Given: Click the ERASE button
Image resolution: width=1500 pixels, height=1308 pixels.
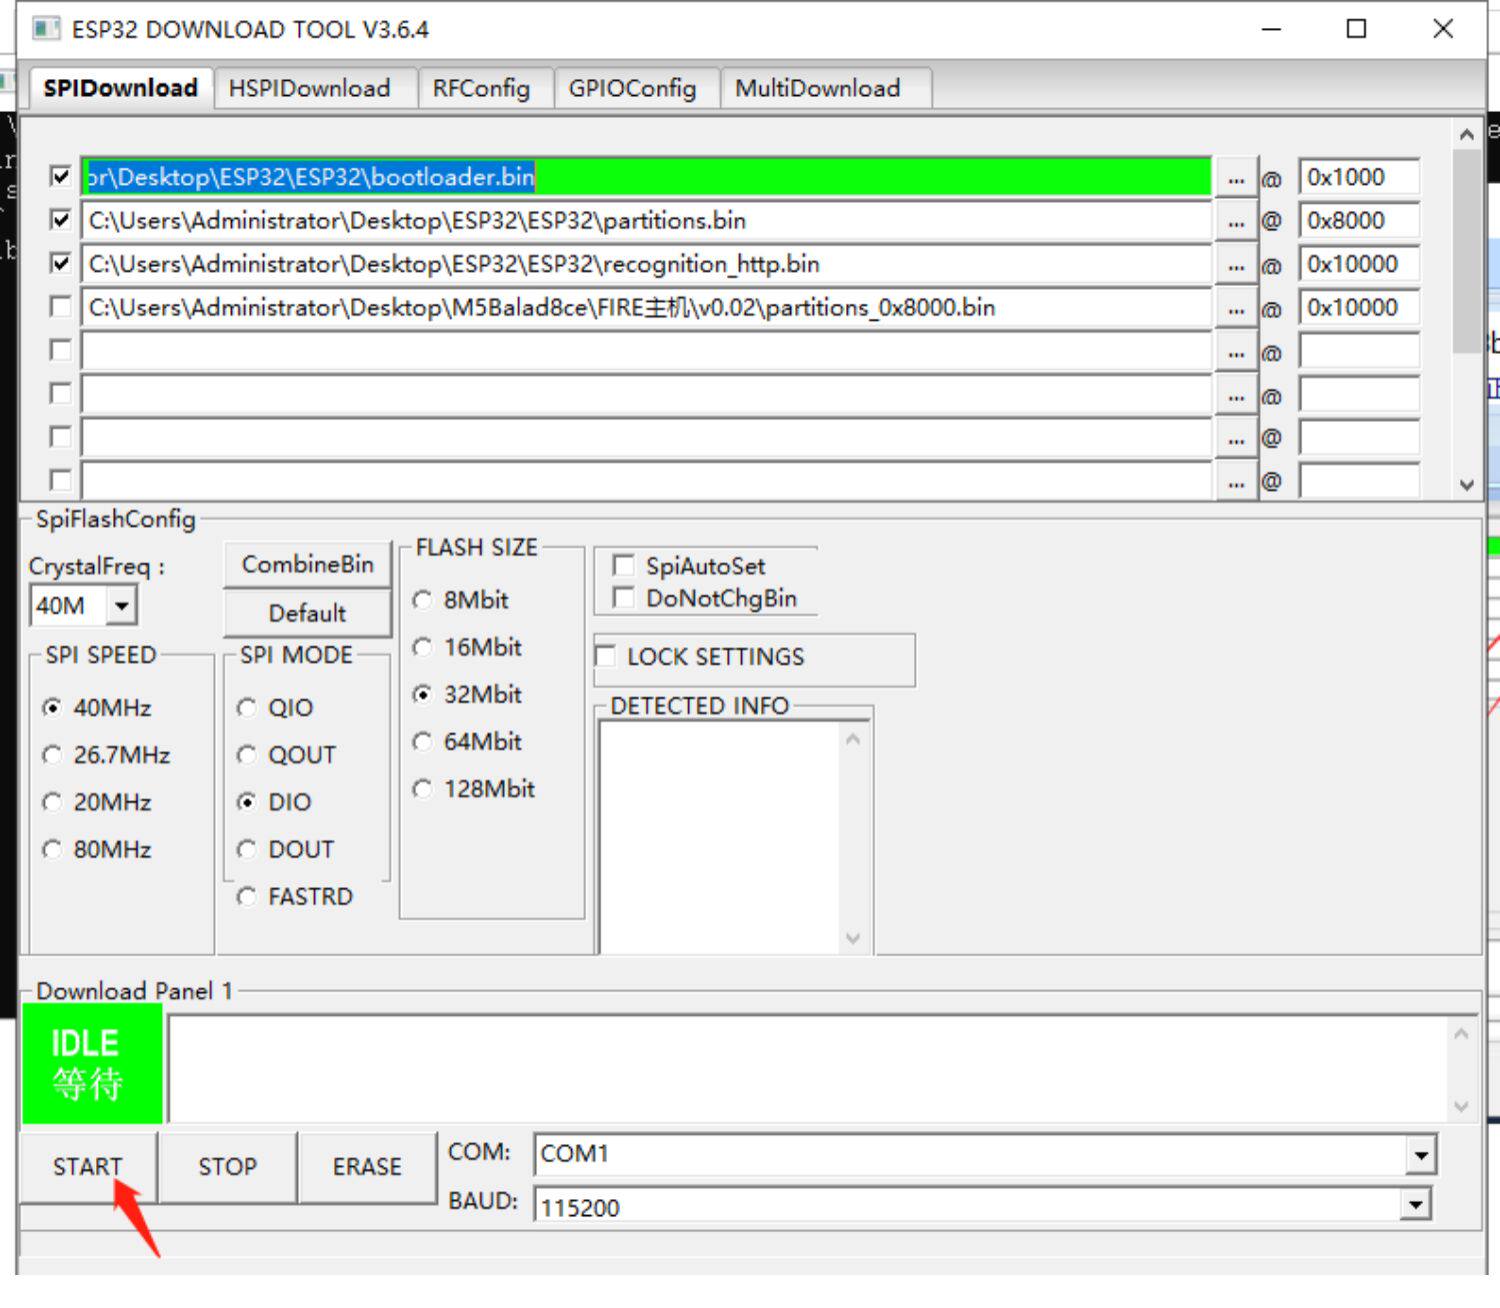Looking at the screenshot, I should tap(368, 1167).
